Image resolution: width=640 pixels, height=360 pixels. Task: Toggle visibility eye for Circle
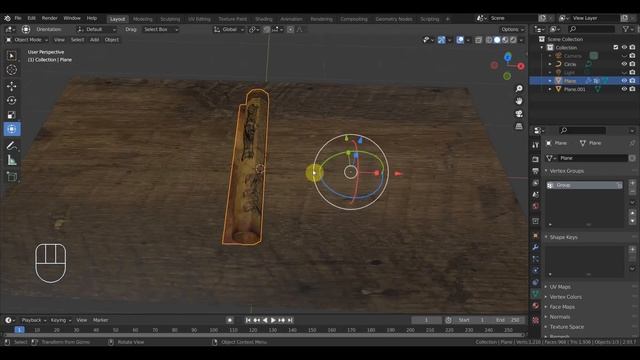tap(624, 64)
